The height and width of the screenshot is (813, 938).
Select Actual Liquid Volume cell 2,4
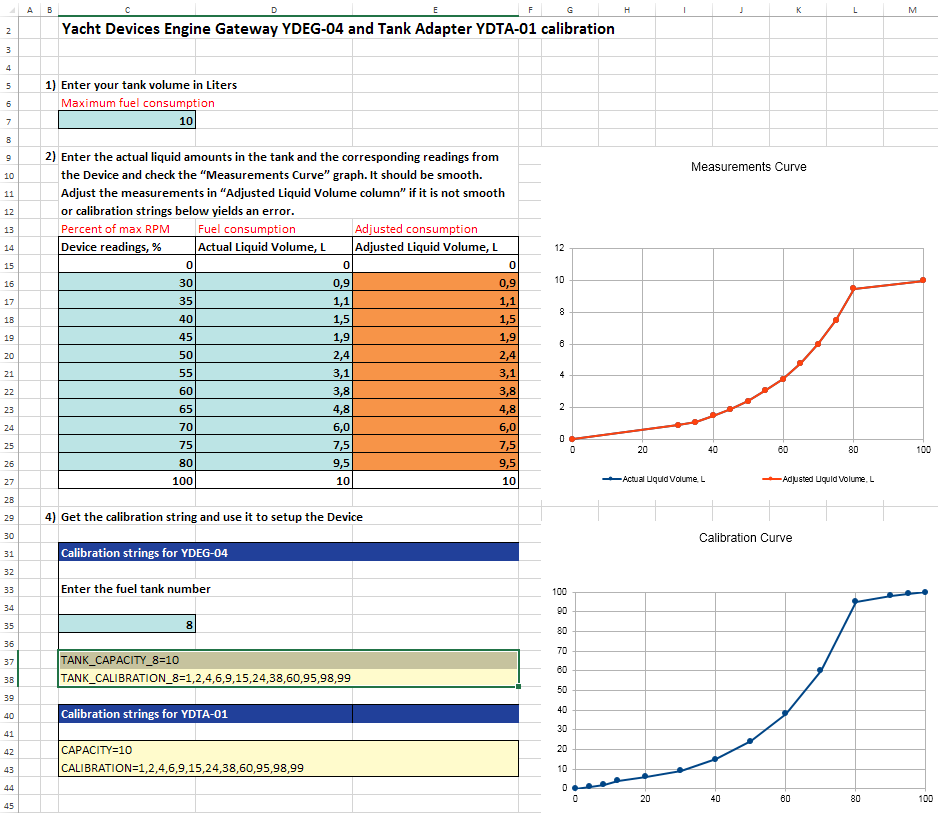(x=274, y=355)
